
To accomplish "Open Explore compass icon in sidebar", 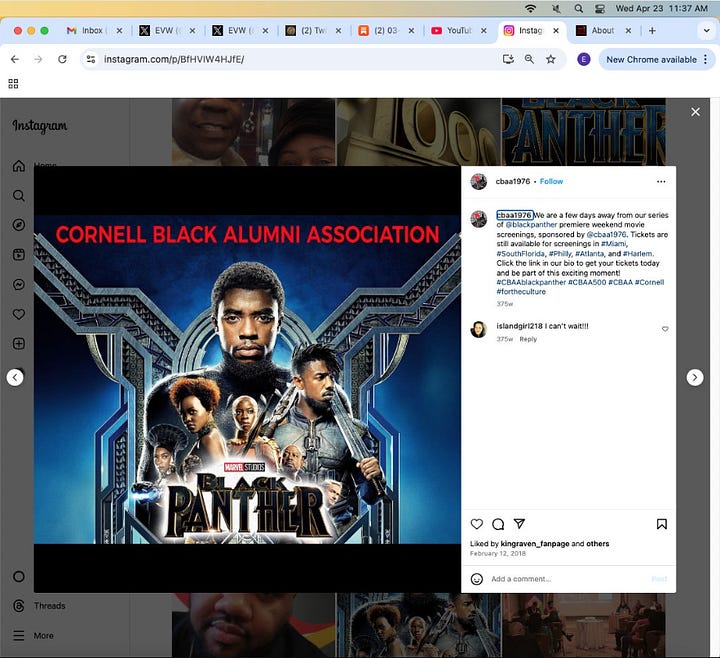I will (19, 225).
